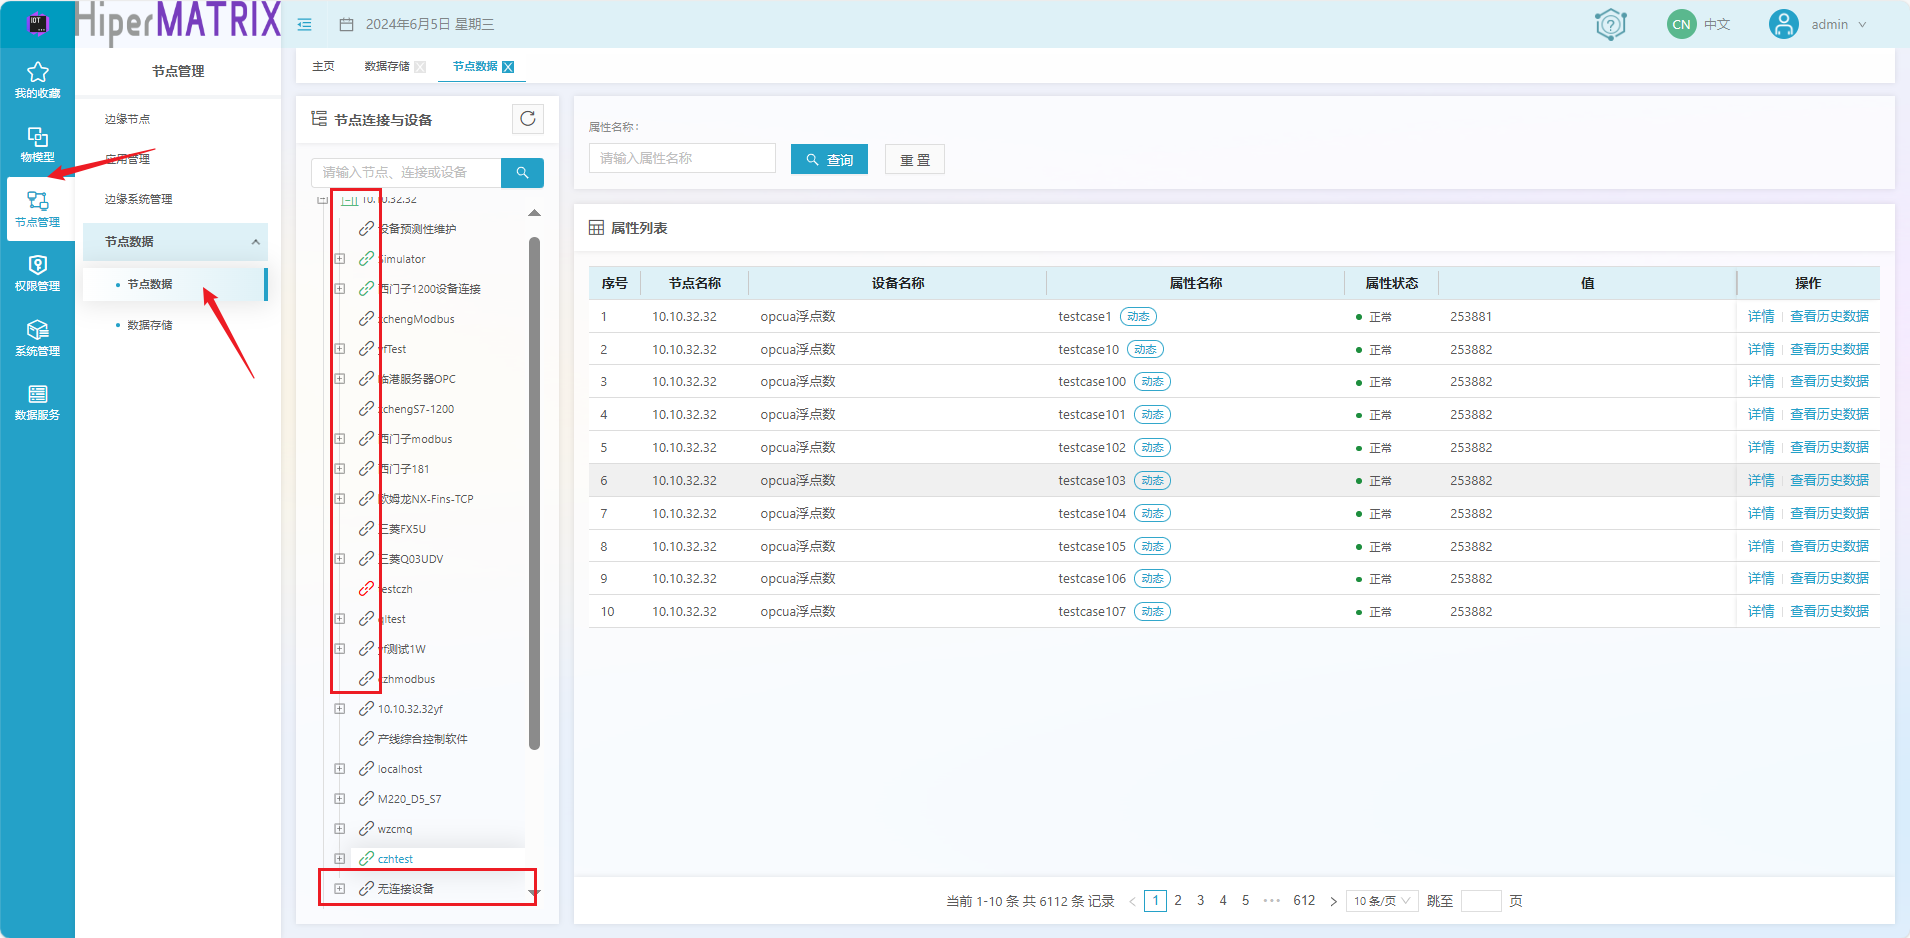Open the admin account dropdown arrow
1910x938 pixels.
click(x=1862, y=25)
